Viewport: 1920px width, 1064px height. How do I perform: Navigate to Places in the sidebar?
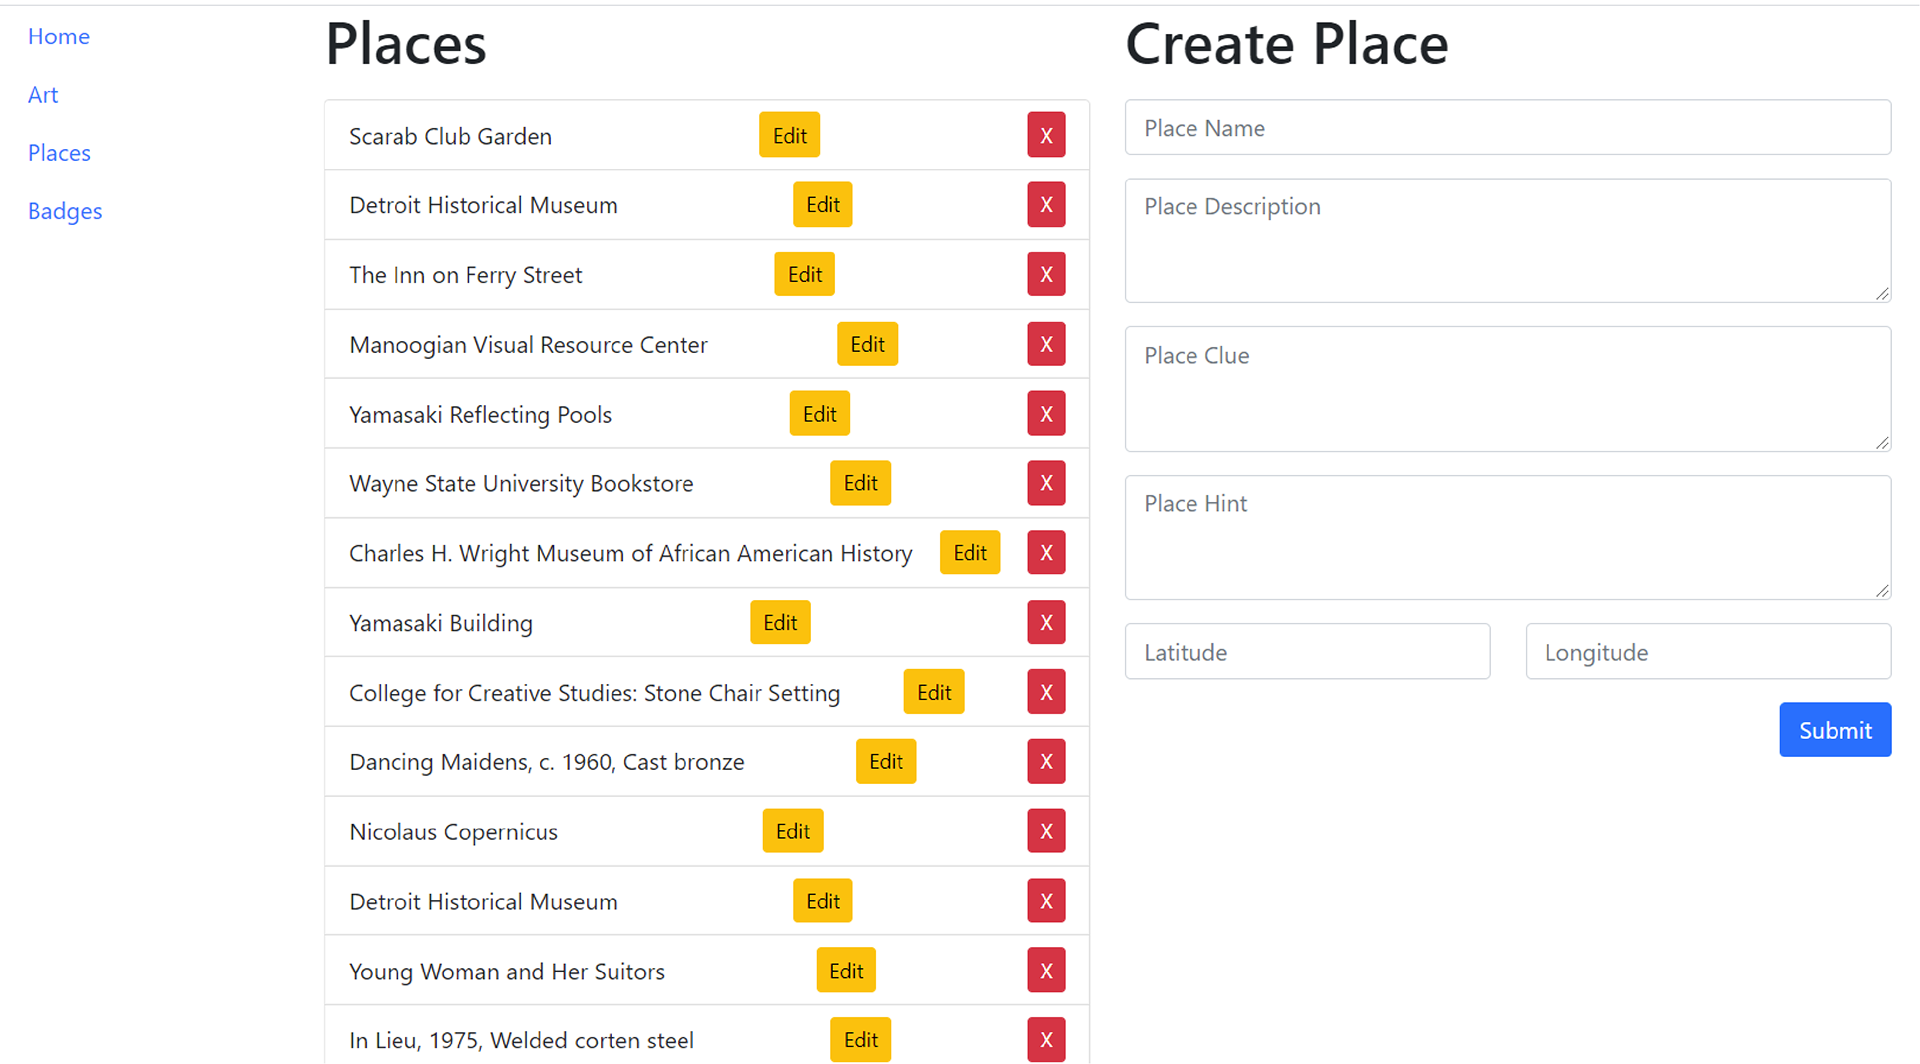click(x=59, y=153)
